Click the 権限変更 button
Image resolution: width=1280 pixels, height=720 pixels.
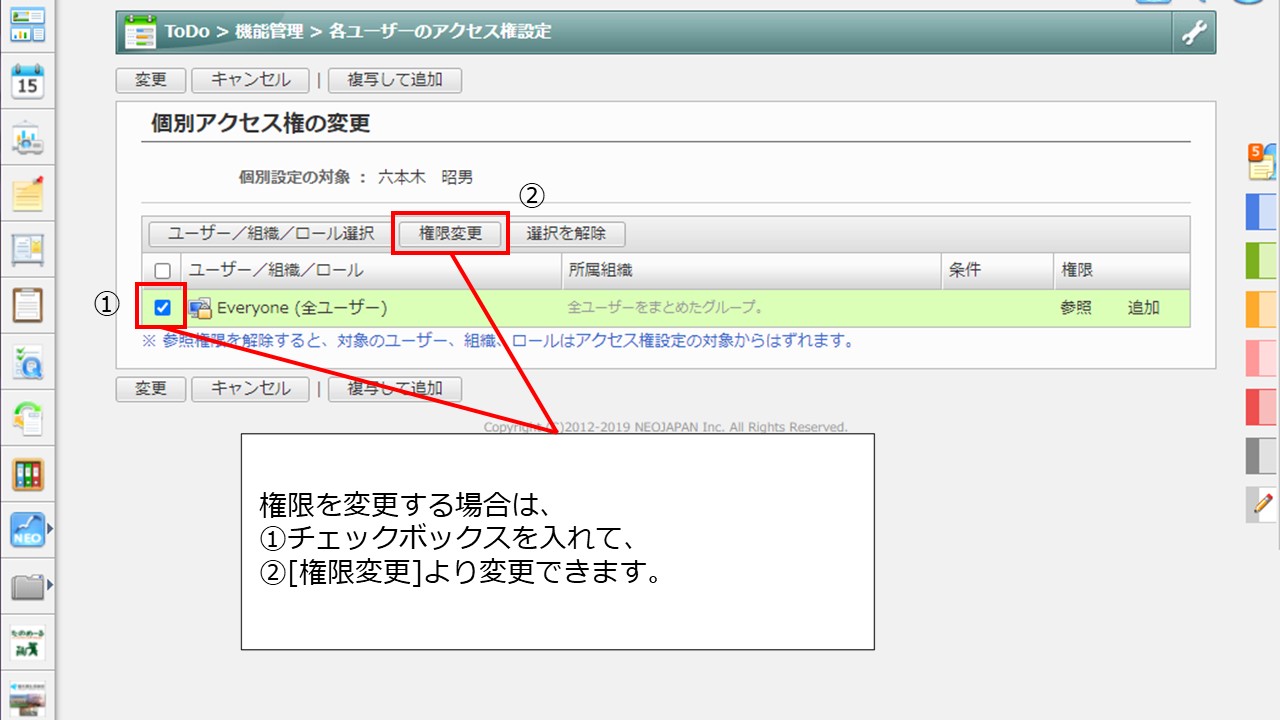pyautogui.click(x=450, y=234)
